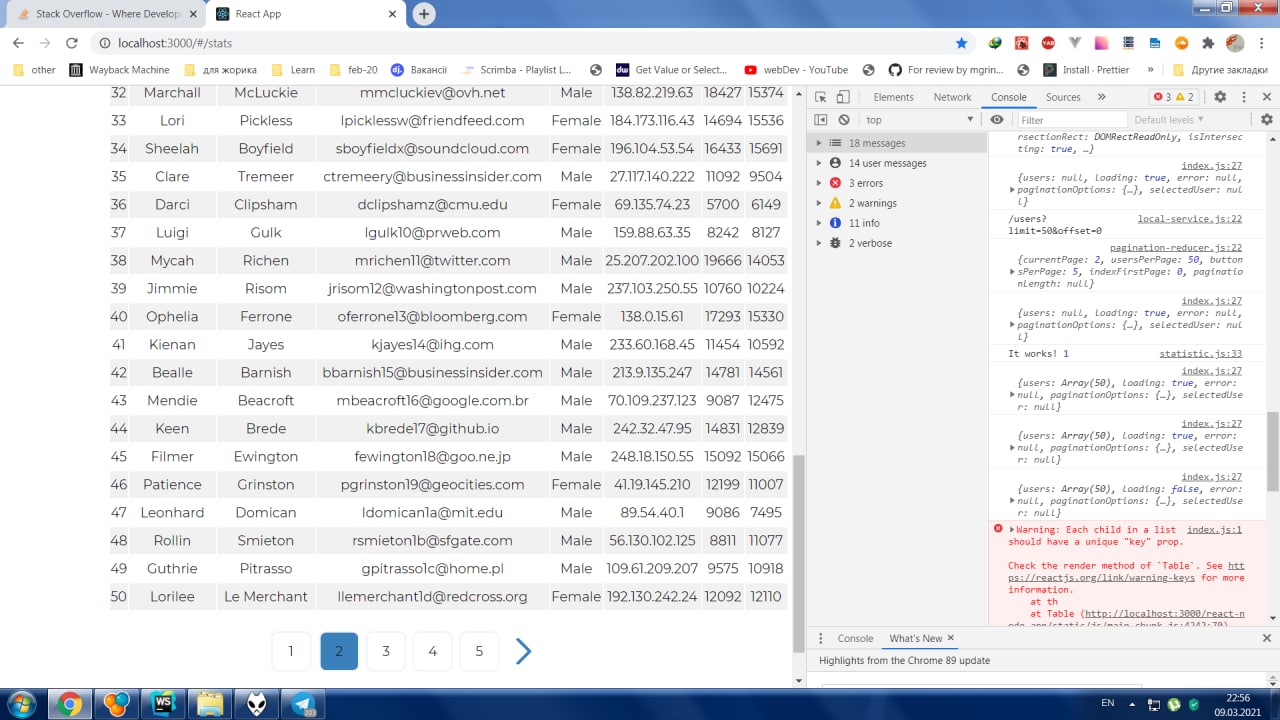Screen dimensions: 1280x720
Task: Open webDev - YouTube bookmark
Action: click(796, 70)
